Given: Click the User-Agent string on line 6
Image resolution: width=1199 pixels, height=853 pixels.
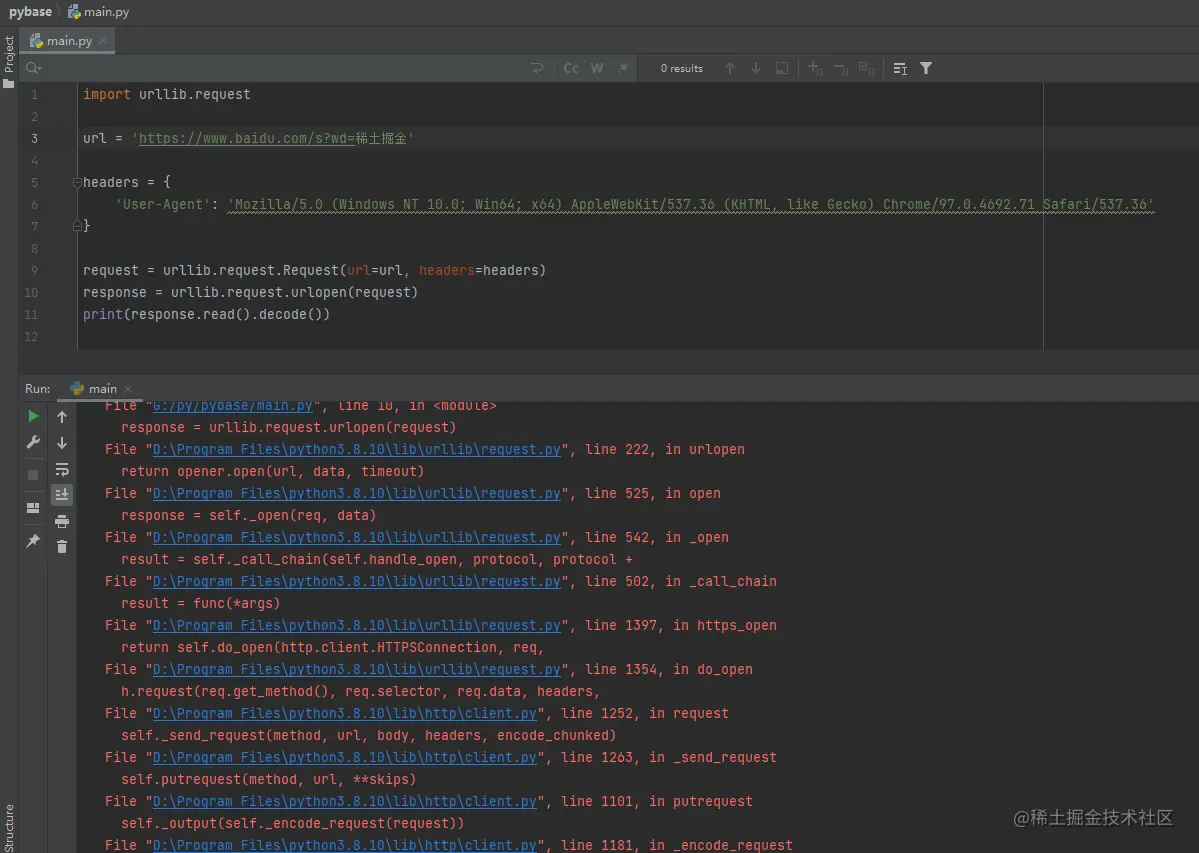Looking at the screenshot, I should coord(690,205).
